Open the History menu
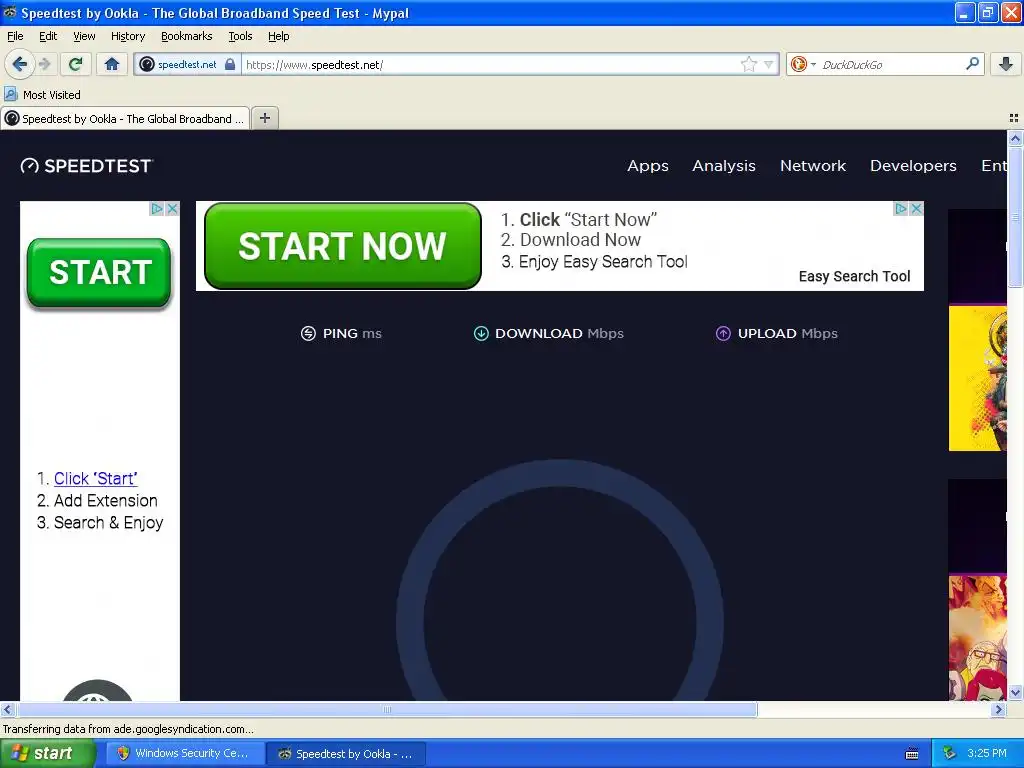The image size is (1024, 768). pos(128,36)
